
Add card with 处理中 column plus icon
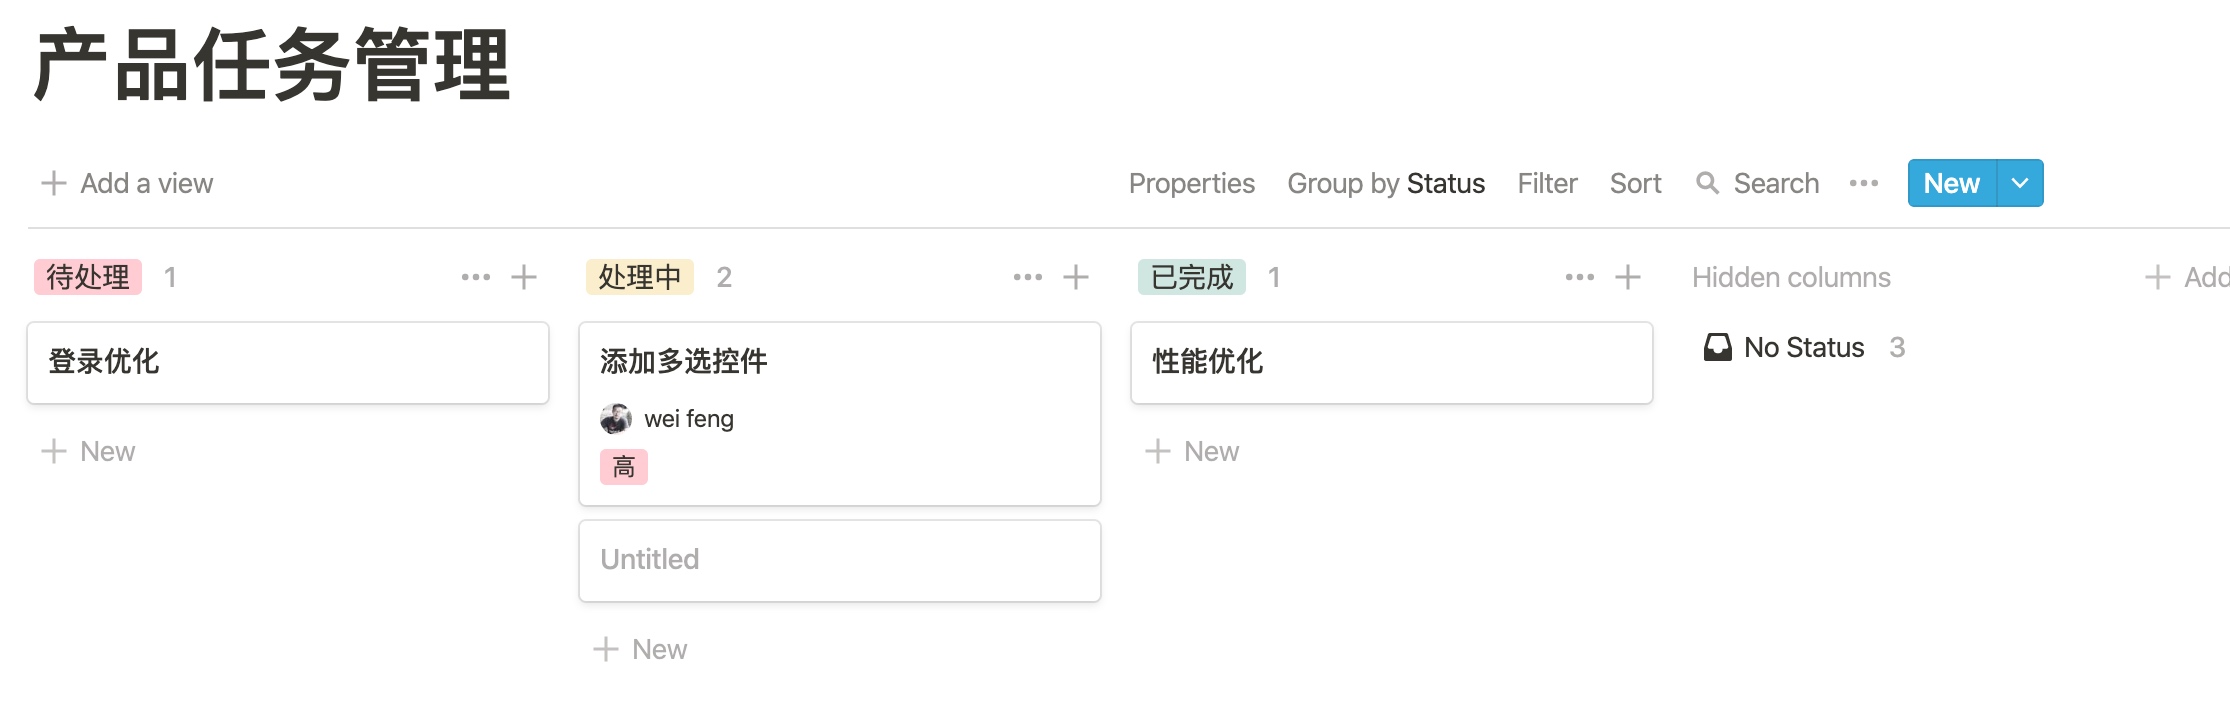point(1076,277)
